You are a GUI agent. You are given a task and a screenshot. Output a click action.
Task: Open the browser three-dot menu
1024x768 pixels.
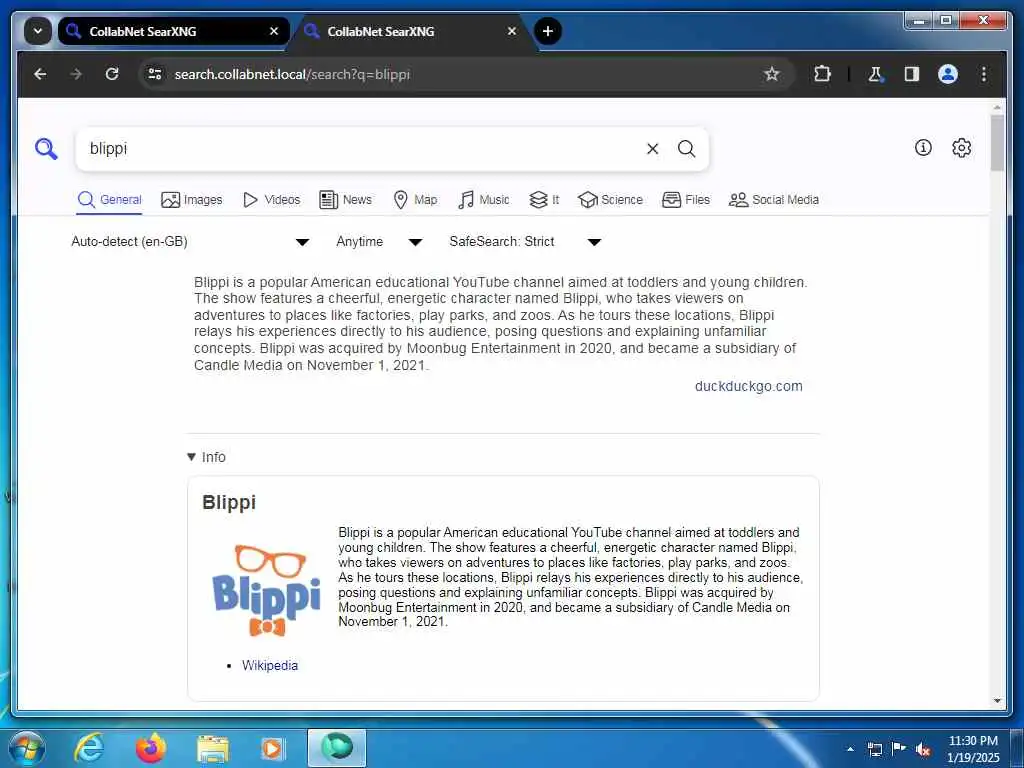[x=984, y=74]
